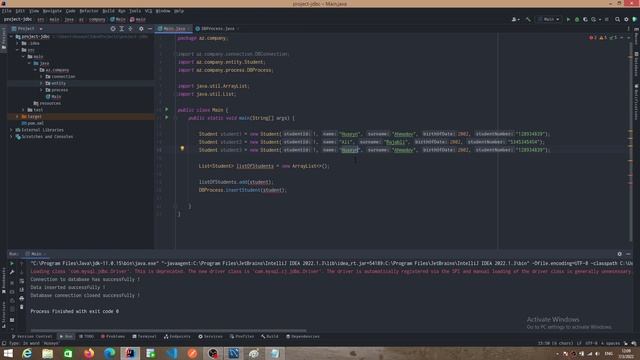Switch to DBProcess.java editor tab

217,29
